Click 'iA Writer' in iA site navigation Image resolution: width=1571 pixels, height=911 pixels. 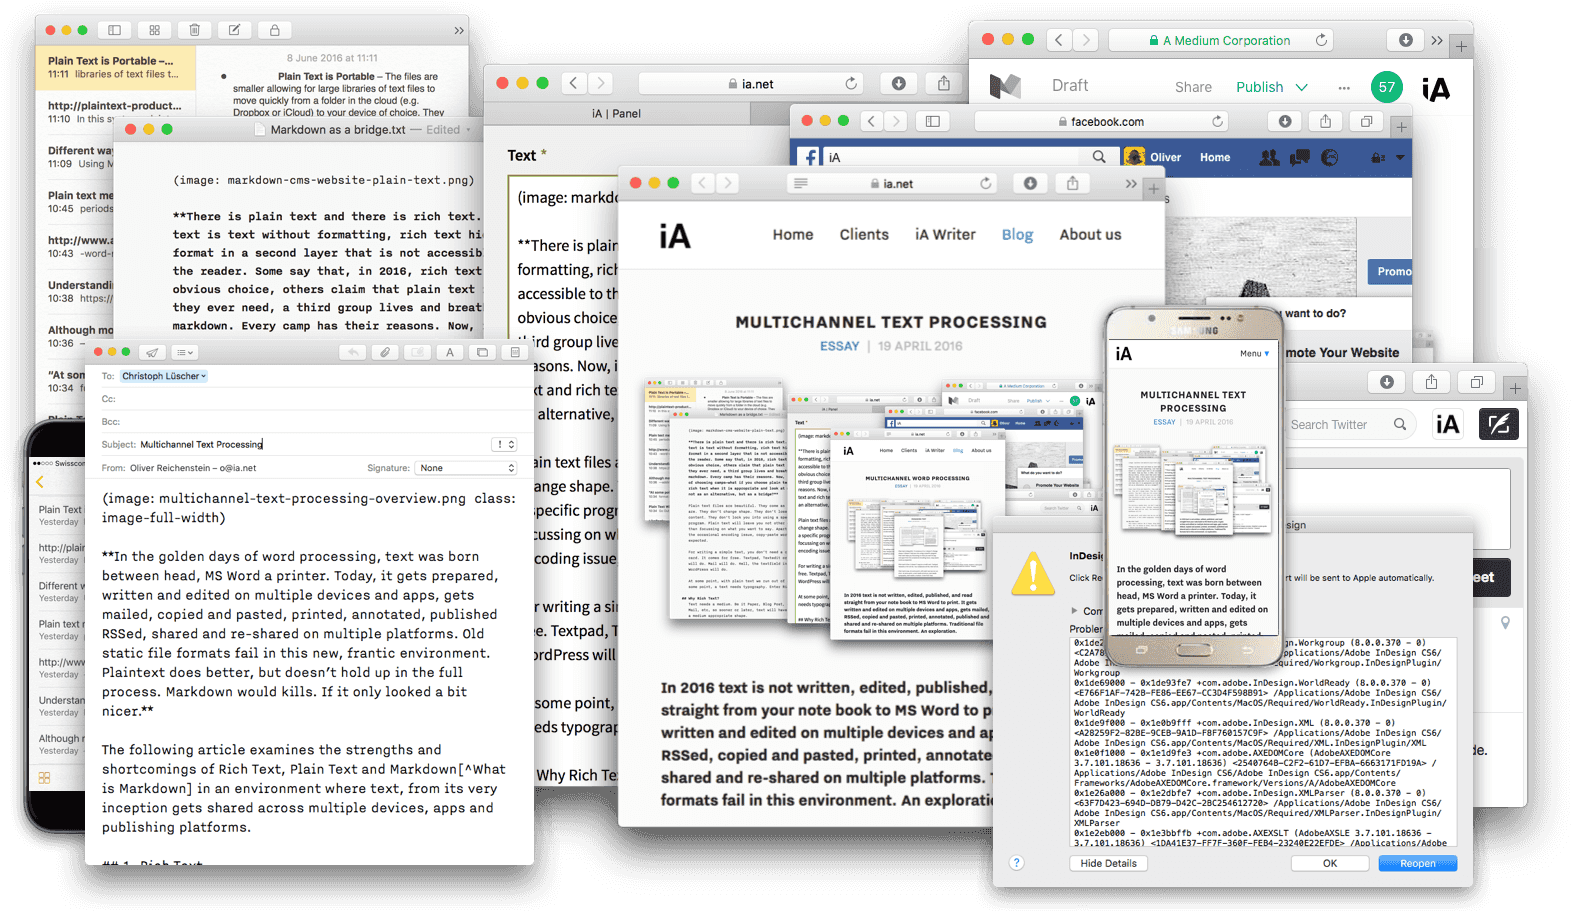point(945,234)
